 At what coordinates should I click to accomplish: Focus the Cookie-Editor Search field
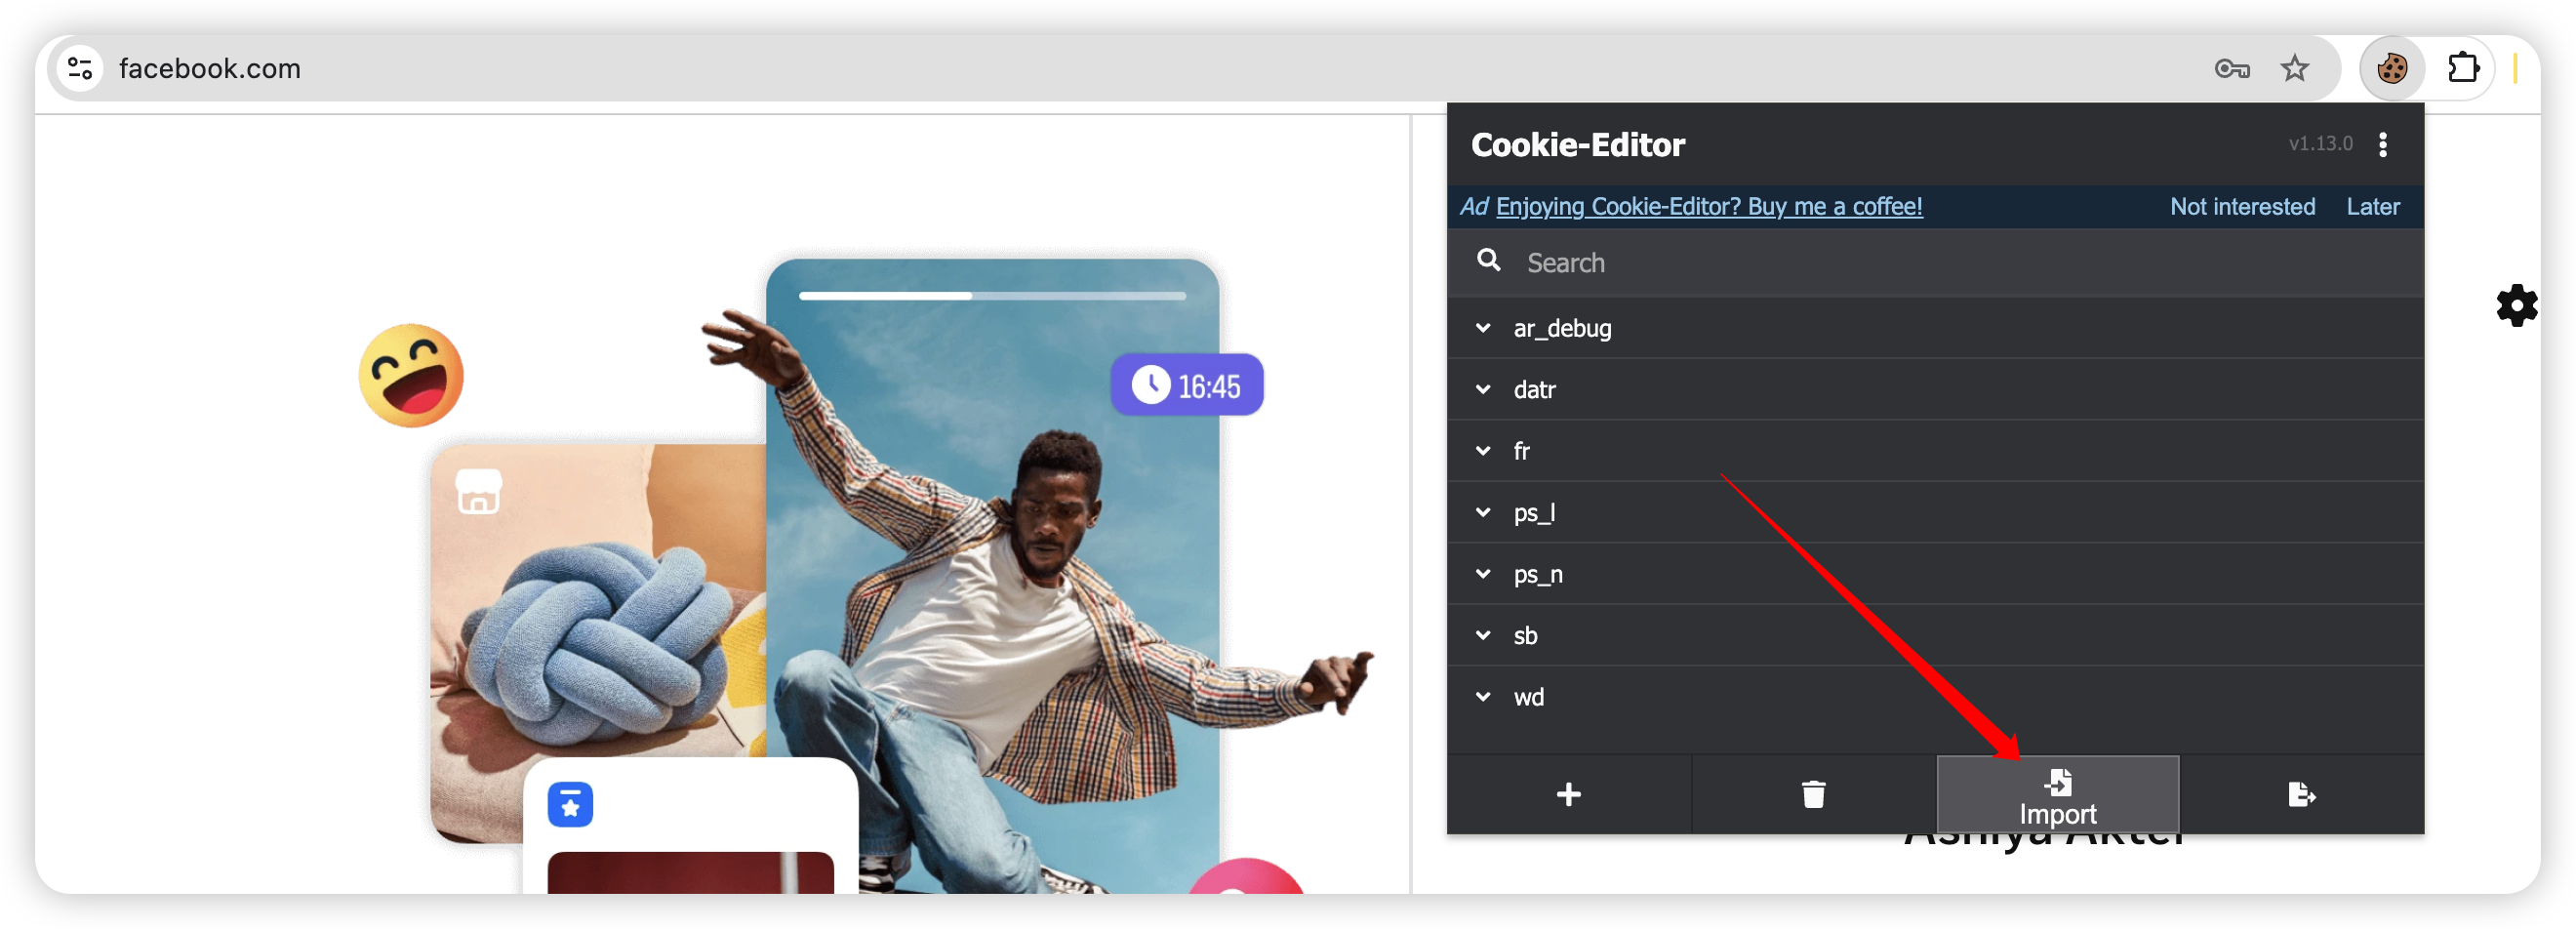coord(1935,262)
